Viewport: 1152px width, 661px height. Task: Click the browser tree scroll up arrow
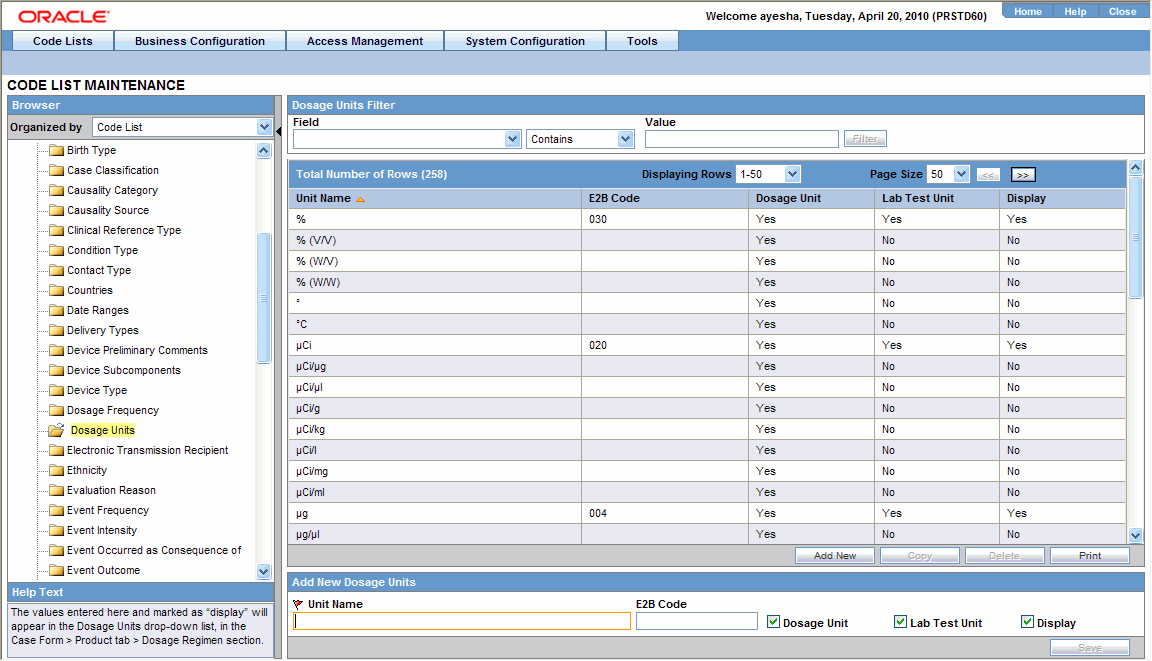(x=264, y=151)
